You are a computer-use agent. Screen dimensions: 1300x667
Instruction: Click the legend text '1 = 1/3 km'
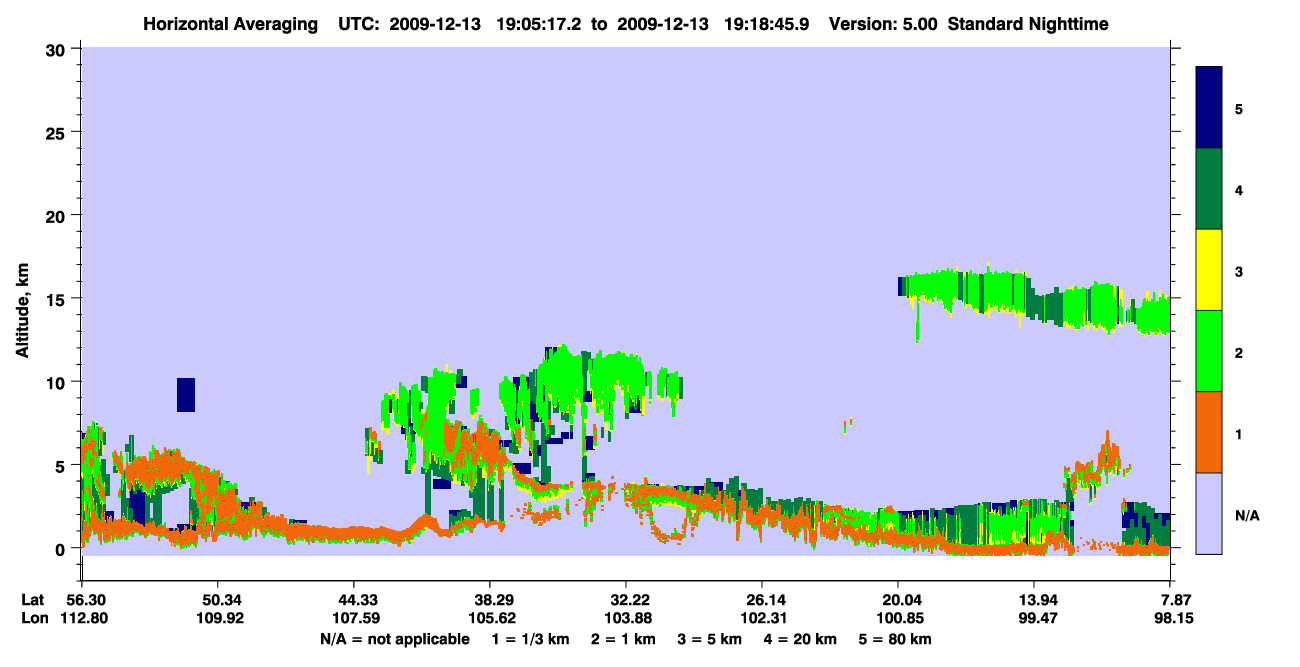click(x=530, y=639)
